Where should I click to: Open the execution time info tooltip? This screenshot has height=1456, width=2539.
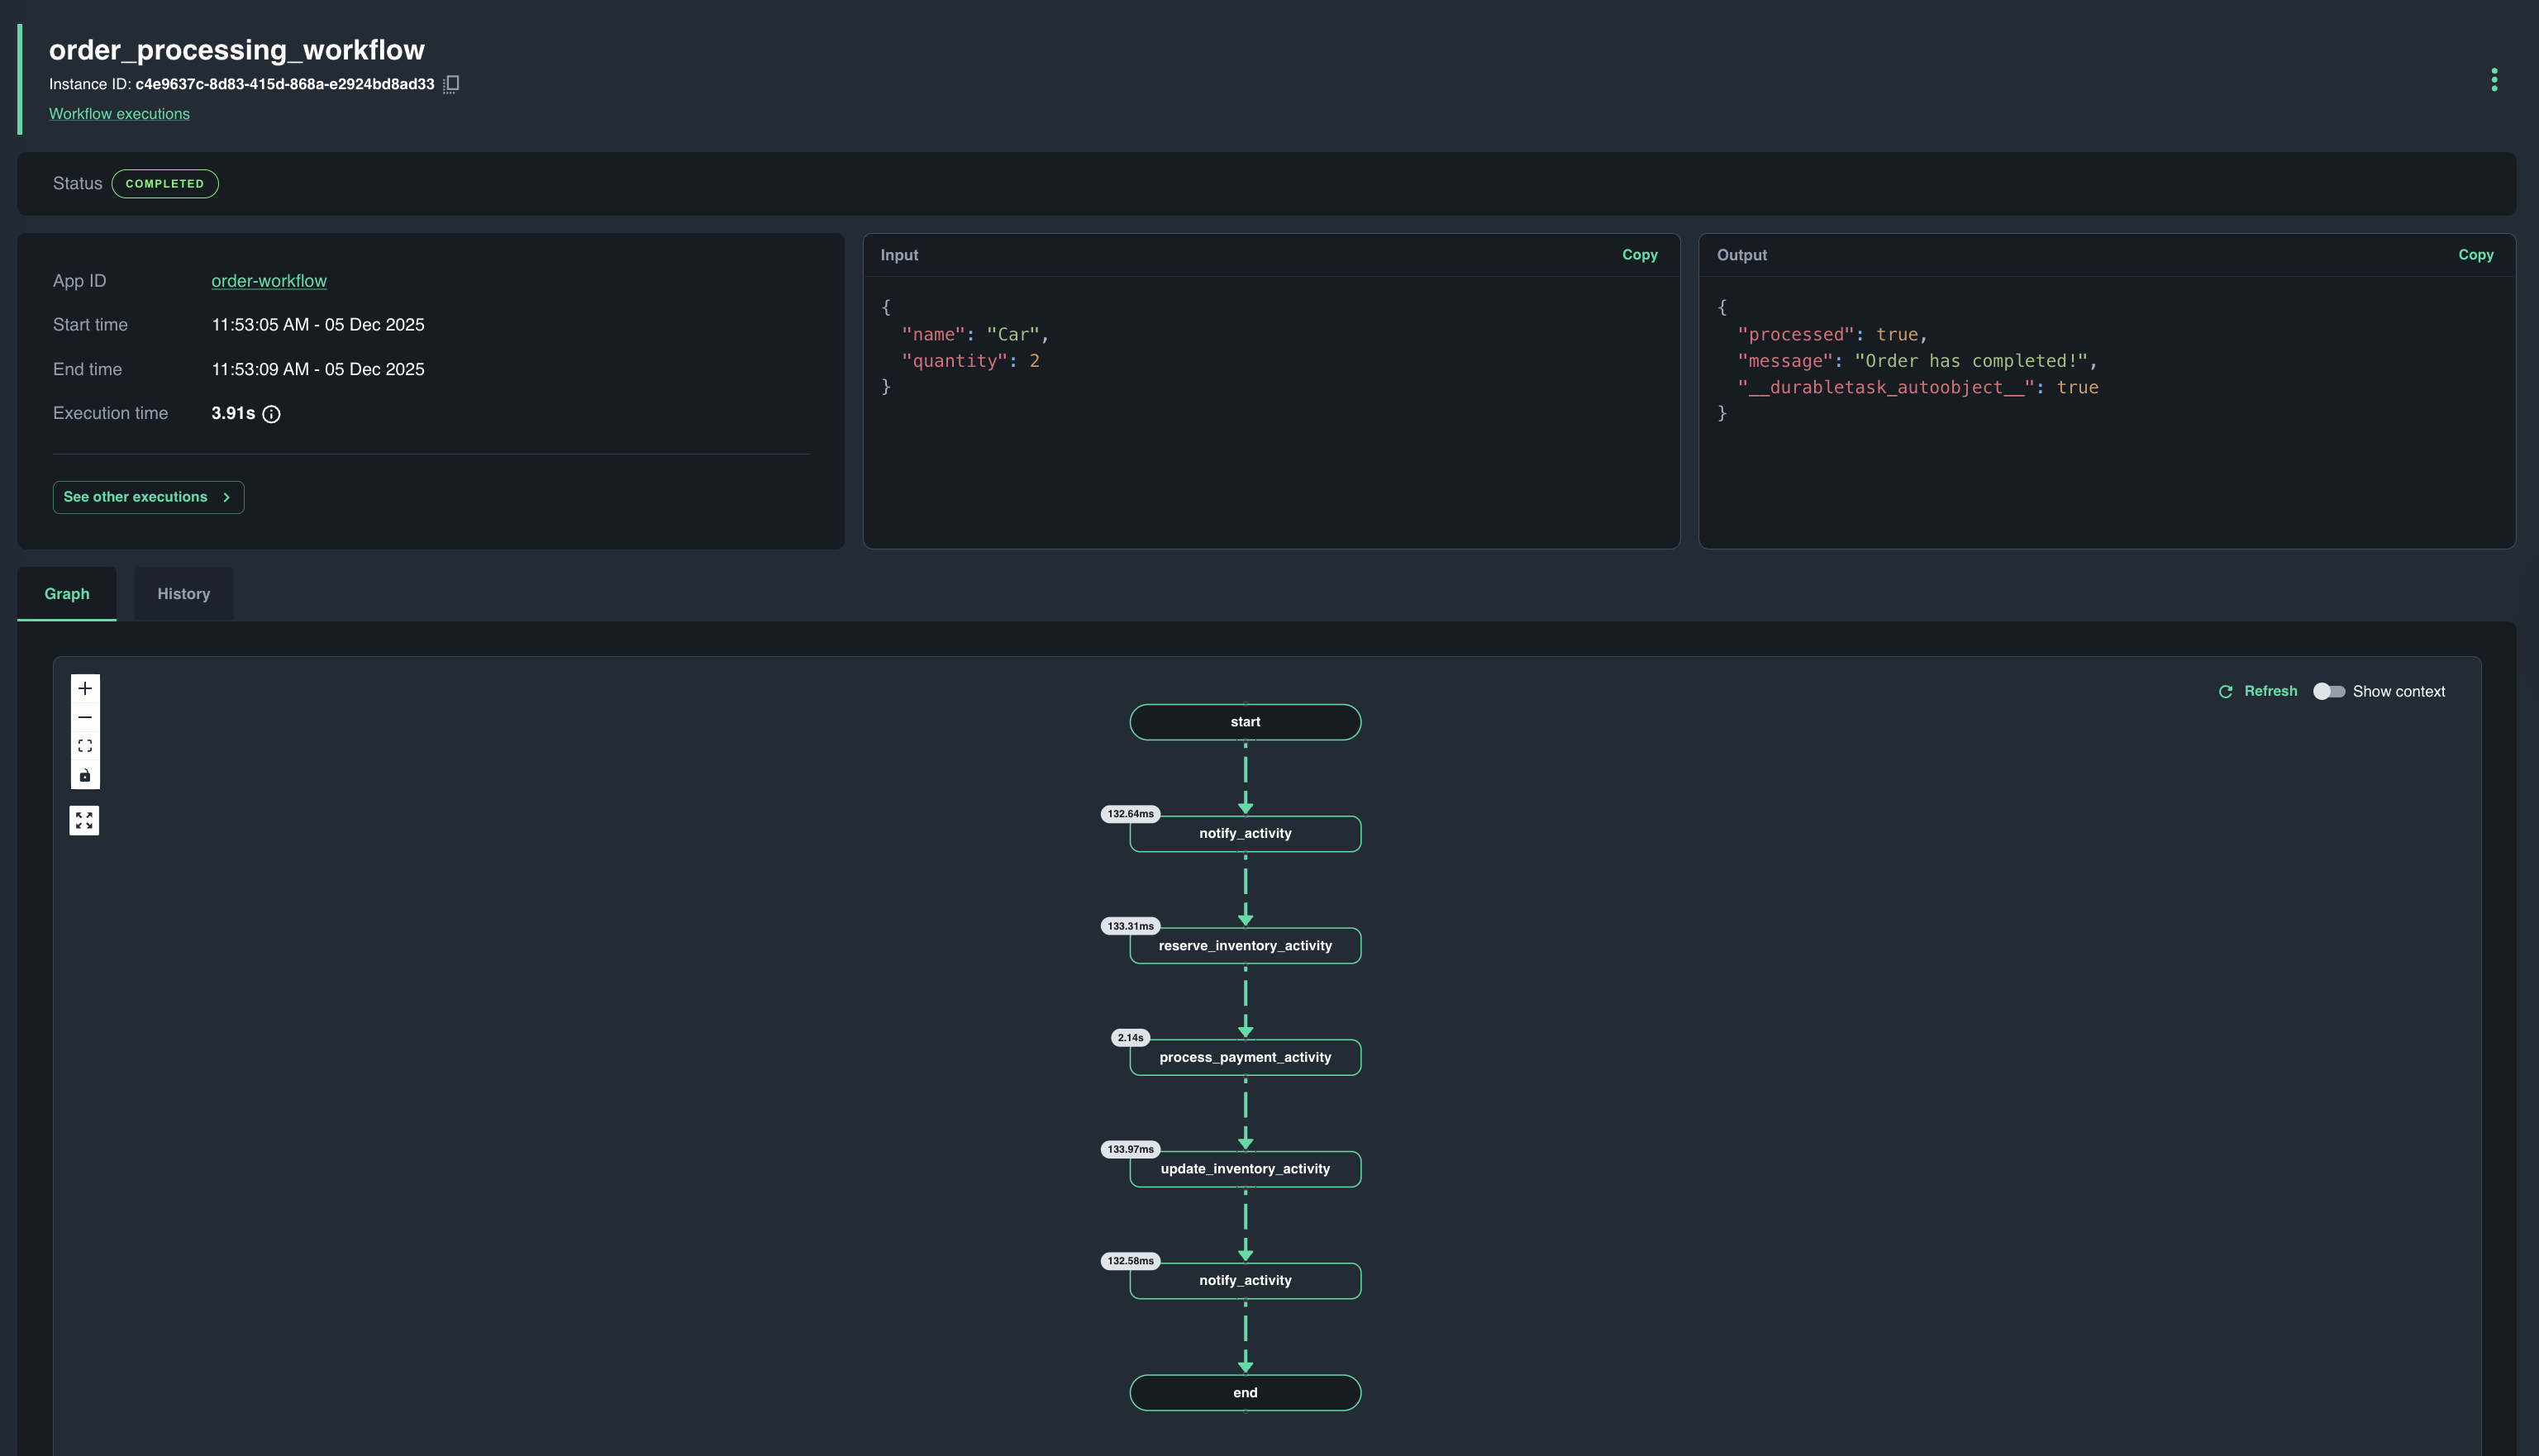pos(273,414)
